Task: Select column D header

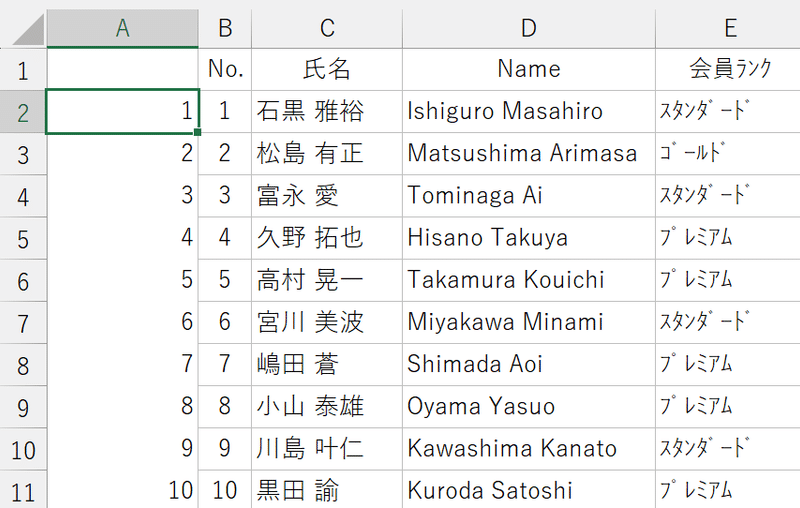Action: coord(529,28)
